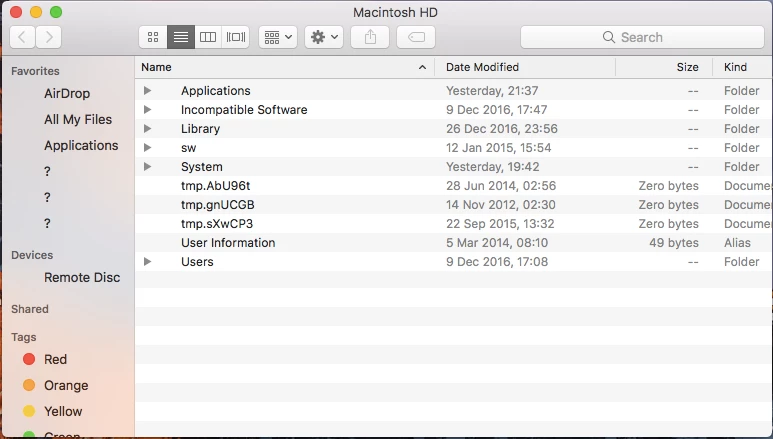Click the date 22 Sep 2015, 13:32
The width and height of the screenshot is (773, 439).
pyautogui.click(x=500, y=224)
